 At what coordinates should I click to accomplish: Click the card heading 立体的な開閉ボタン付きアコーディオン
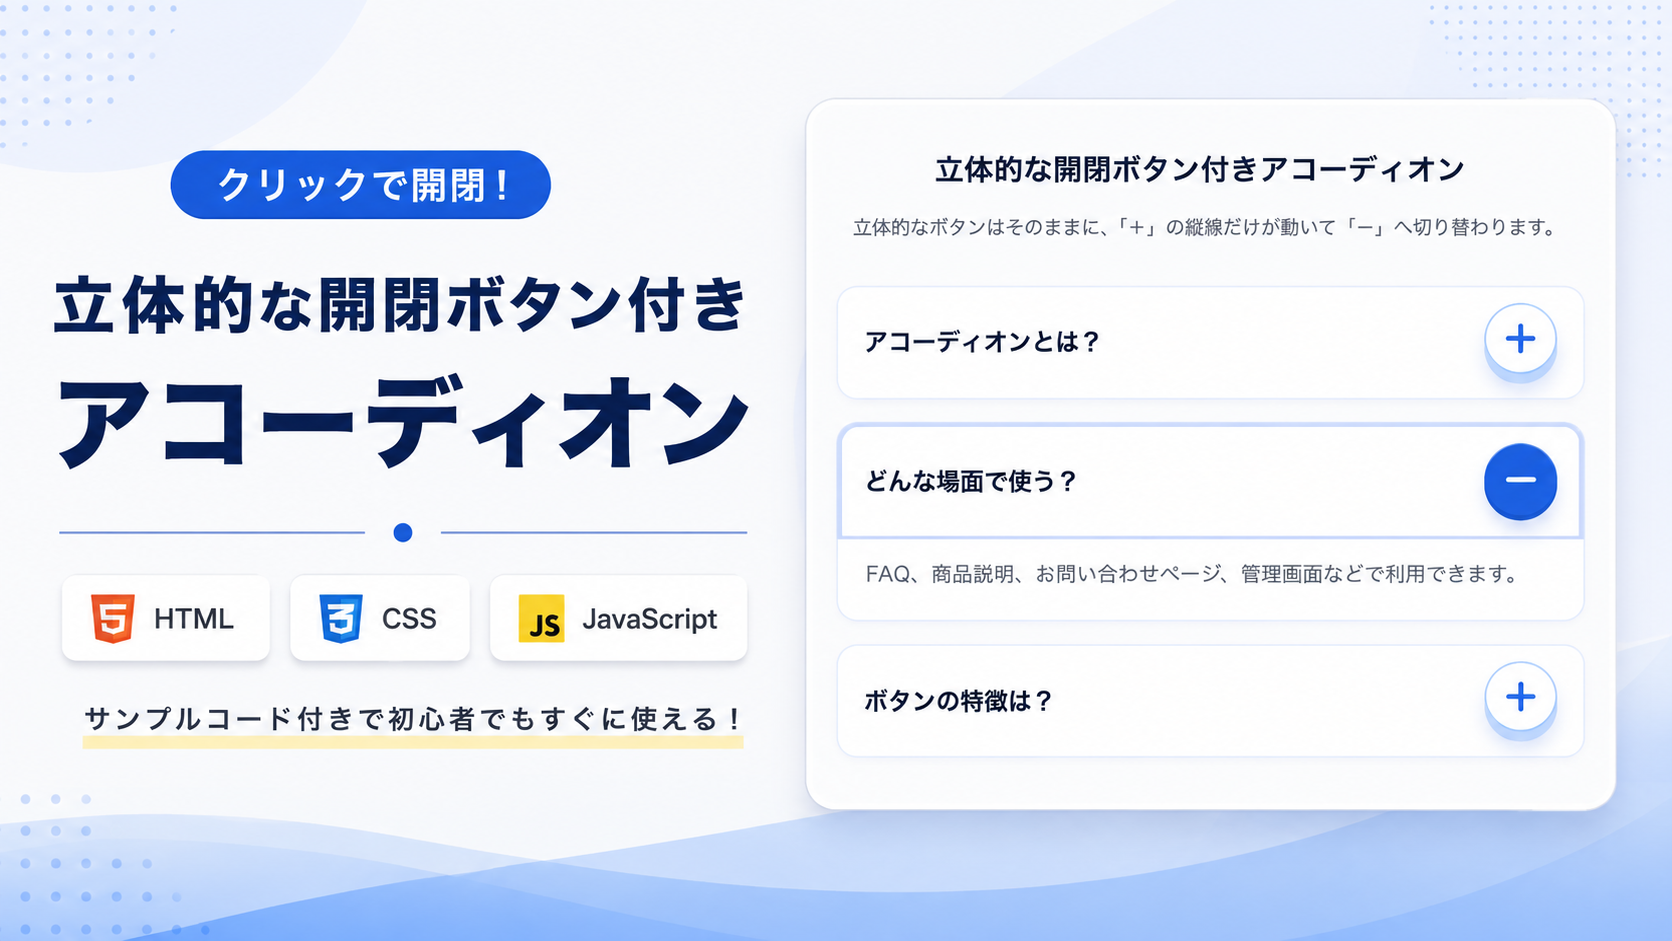point(1200,170)
